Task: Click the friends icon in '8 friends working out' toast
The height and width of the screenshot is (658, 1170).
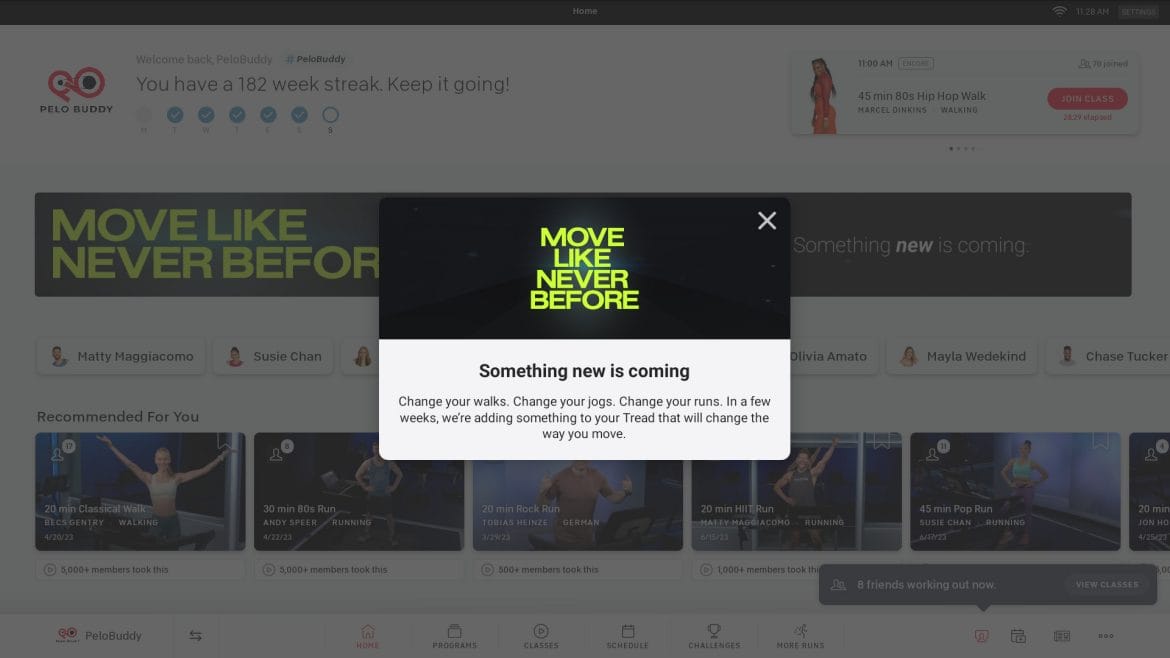Action: coord(839,585)
